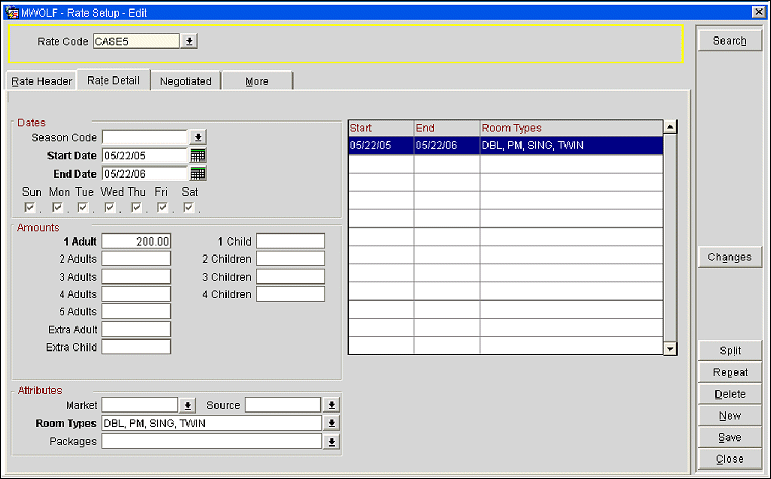Toggle the Sat day checkbox
This screenshot has width=771, height=479.
(188, 208)
